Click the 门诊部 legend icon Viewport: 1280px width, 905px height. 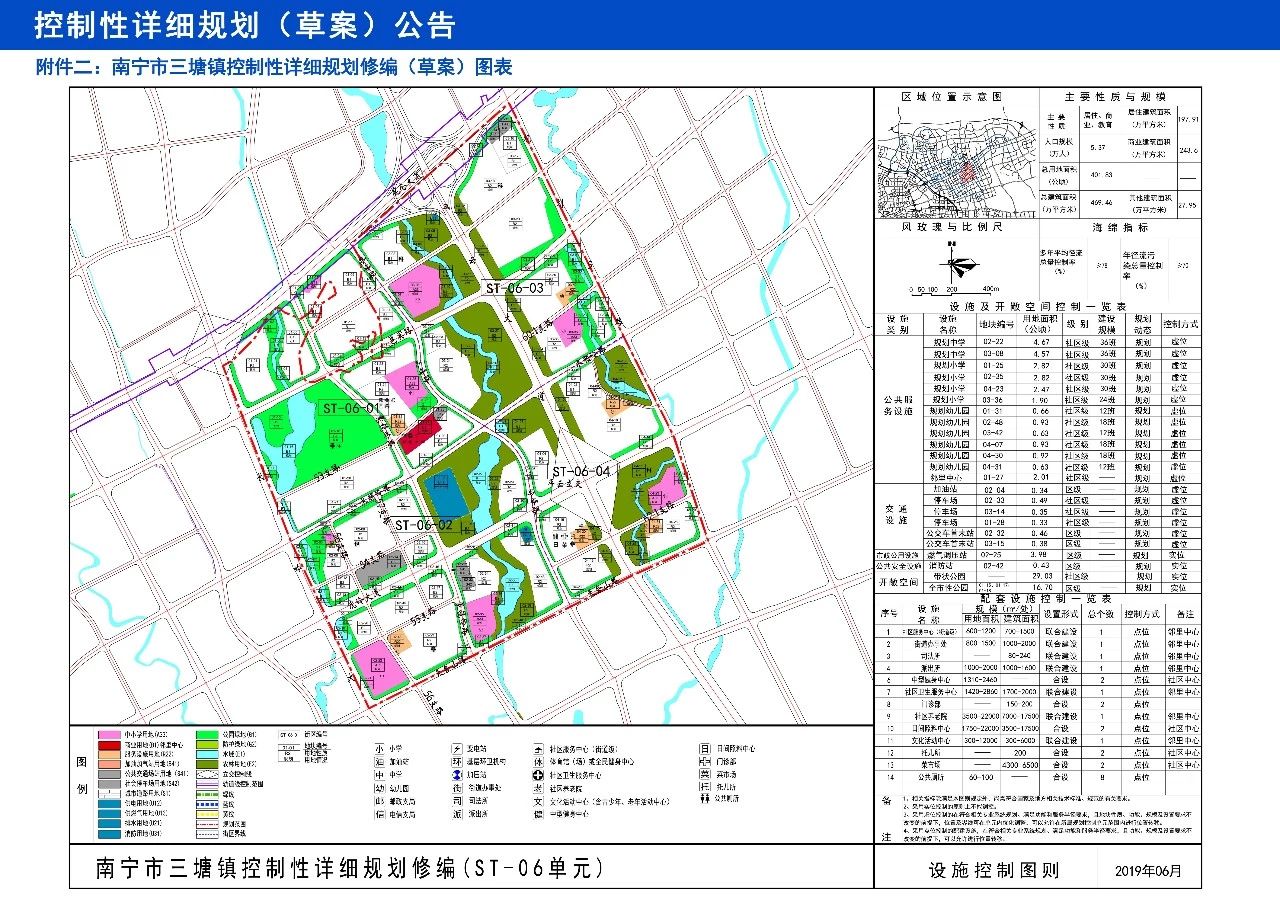(704, 762)
